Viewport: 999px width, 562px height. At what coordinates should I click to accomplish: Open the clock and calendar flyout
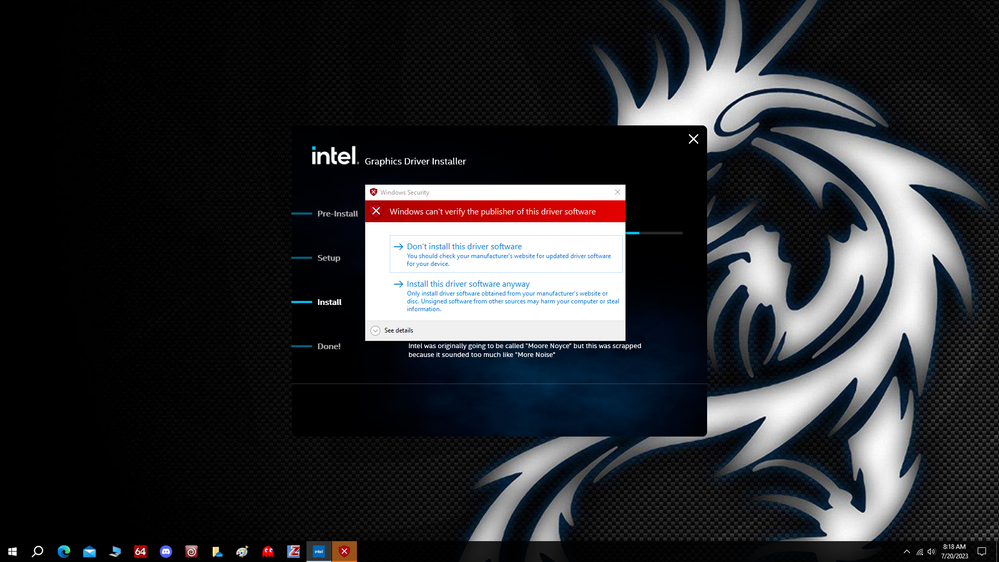point(954,551)
